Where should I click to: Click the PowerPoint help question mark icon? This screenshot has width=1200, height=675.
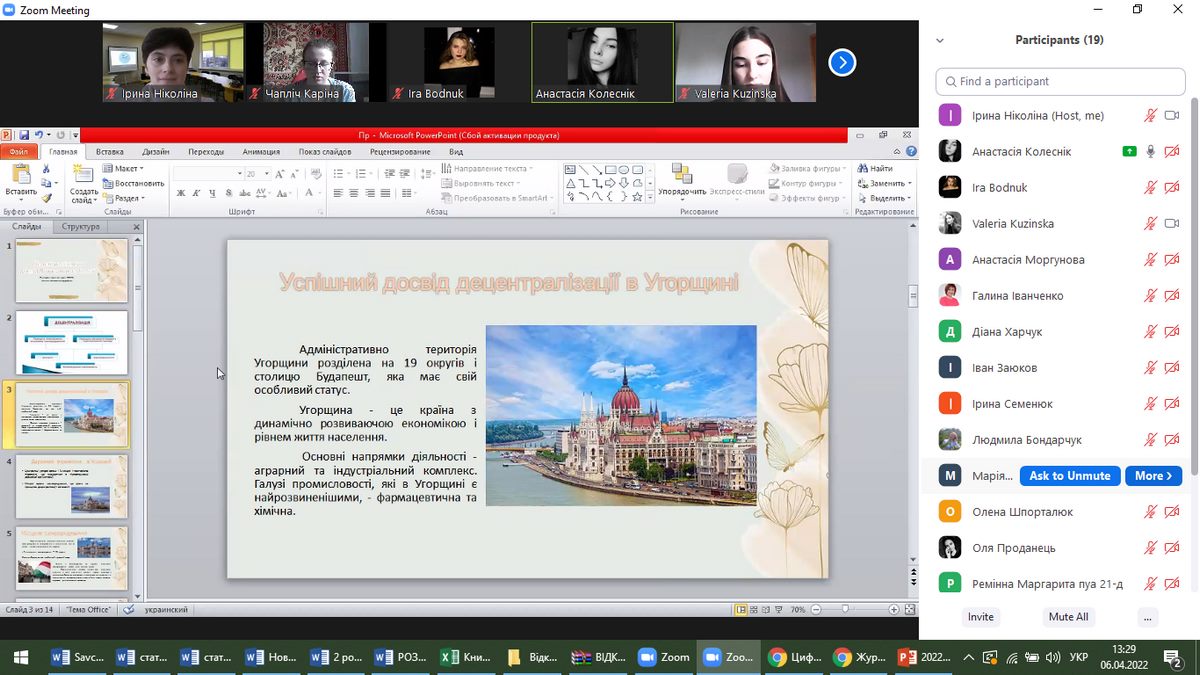coord(911,152)
